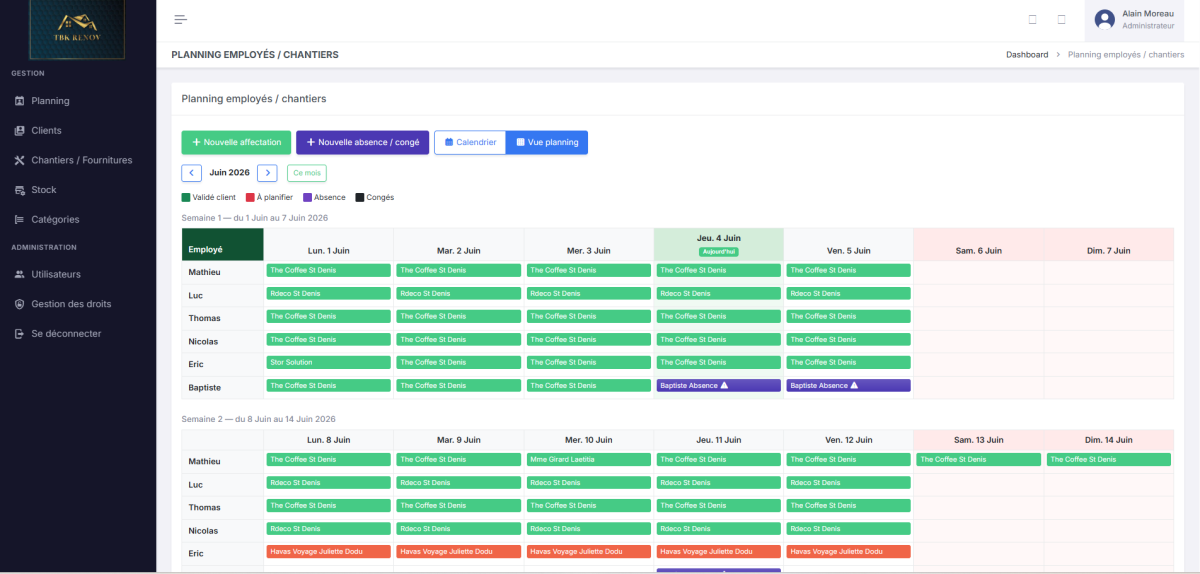Click the Ce mois button
The height and width of the screenshot is (574, 1200).
point(307,173)
